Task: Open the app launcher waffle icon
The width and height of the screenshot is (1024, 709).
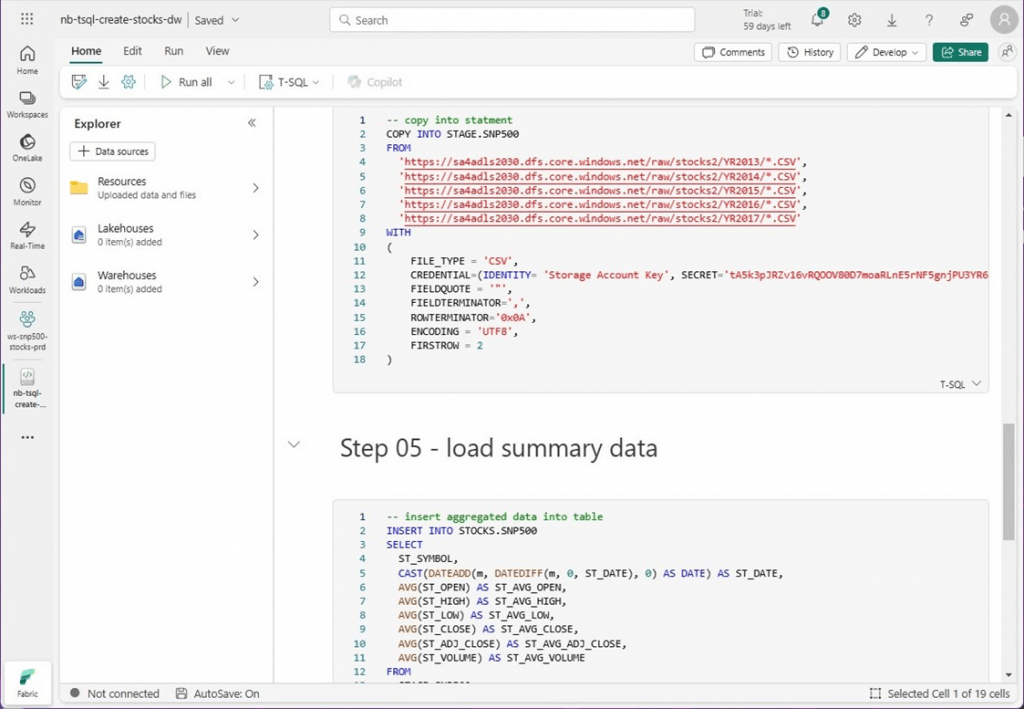Action: tap(27, 20)
